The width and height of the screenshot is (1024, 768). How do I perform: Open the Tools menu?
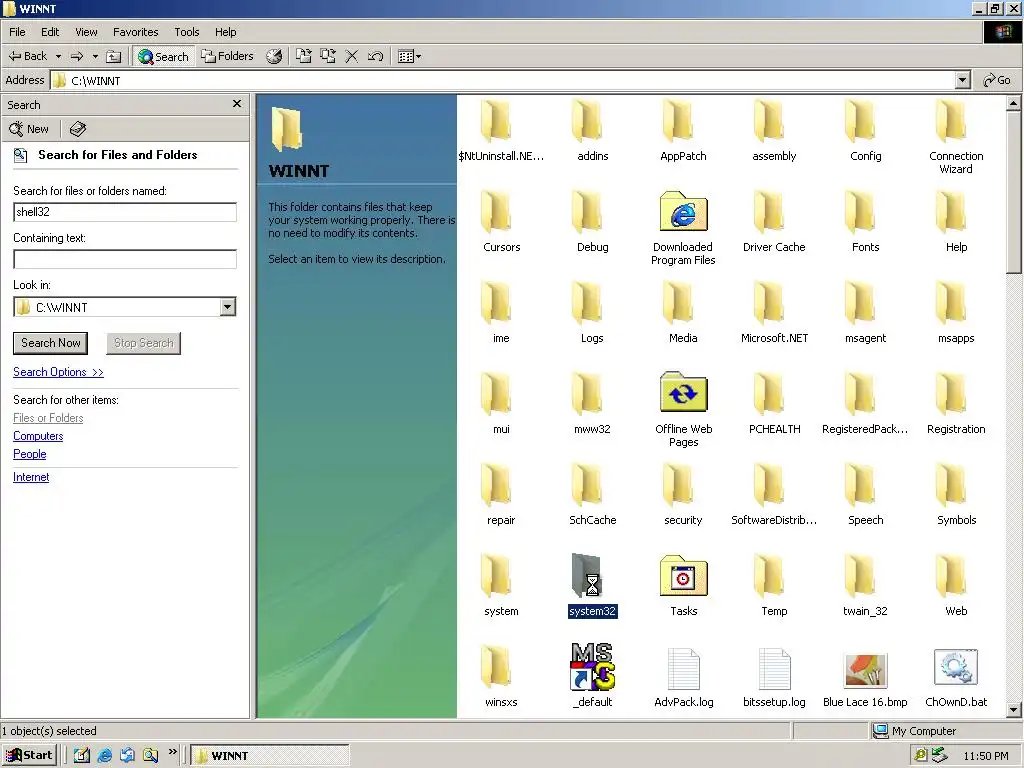click(x=186, y=32)
